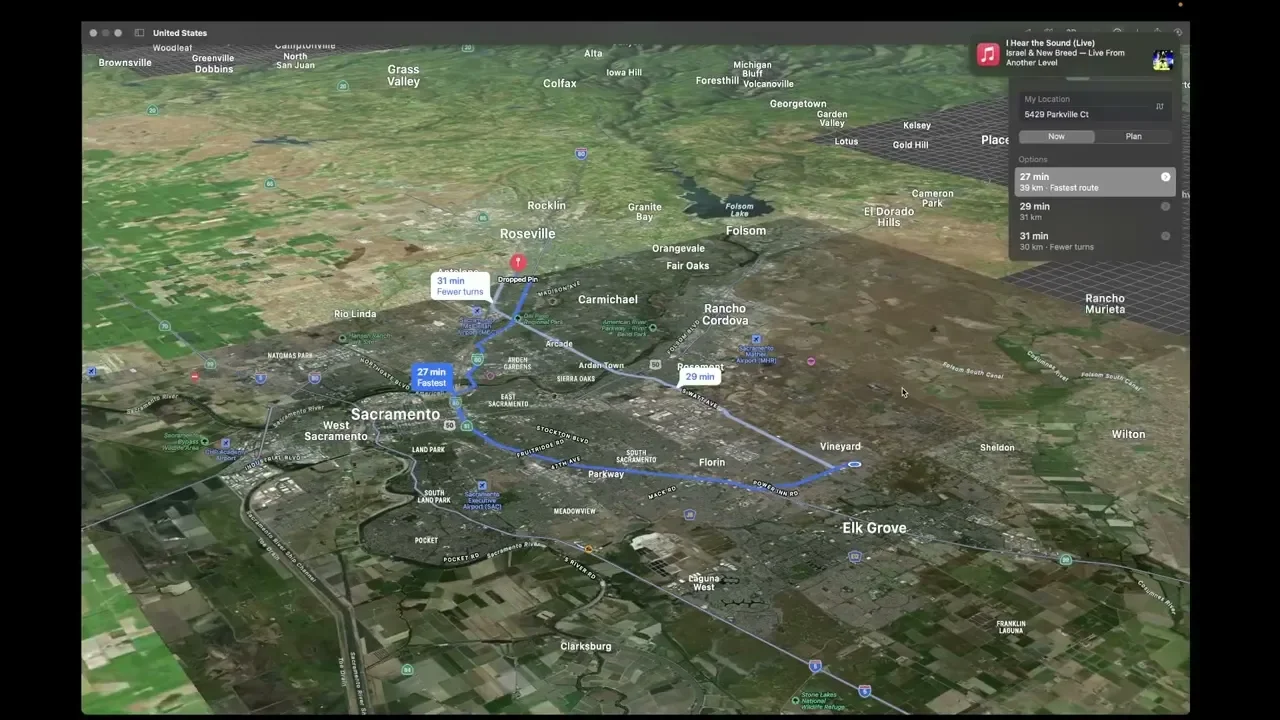Open the album artwork in Music notification
The width and height of the screenshot is (1280, 720).
(1162, 60)
